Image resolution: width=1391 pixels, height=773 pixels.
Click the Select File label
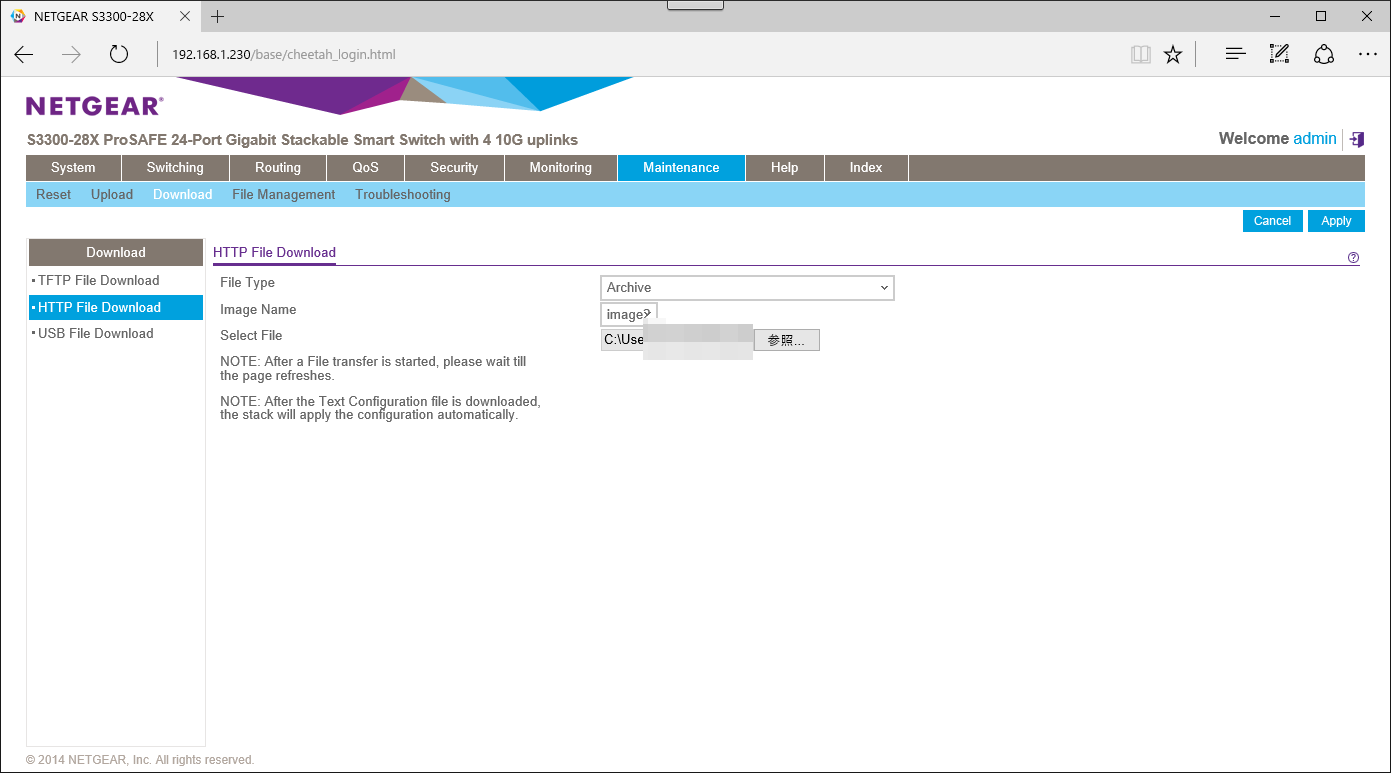pos(251,336)
